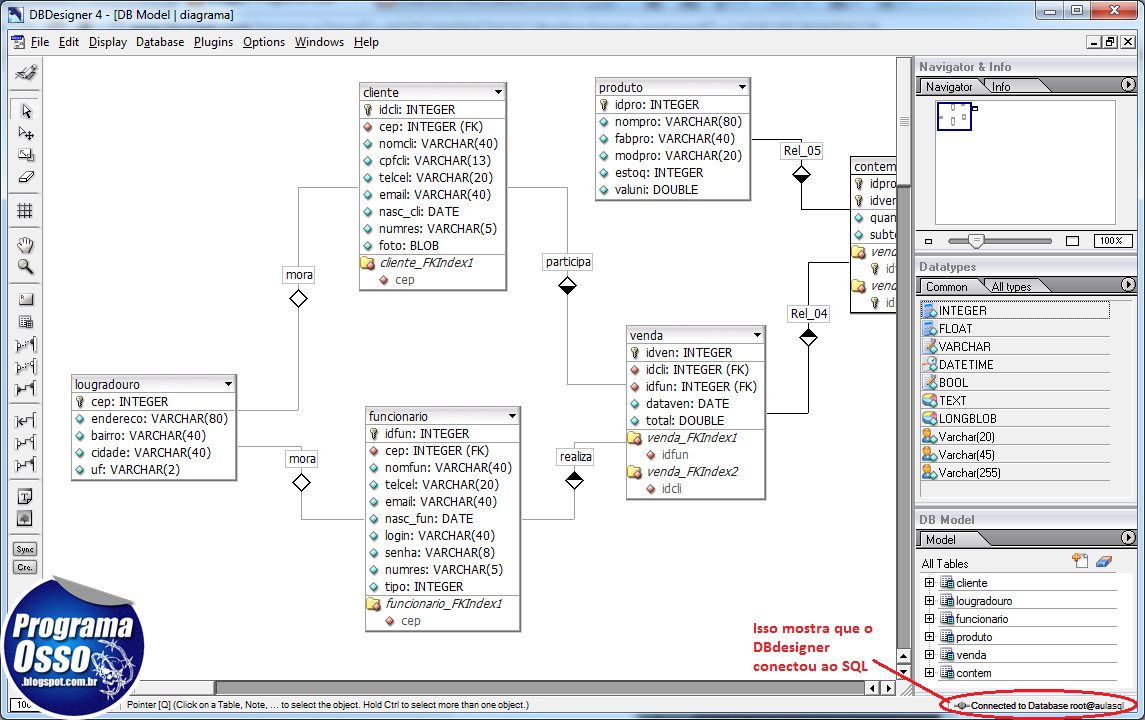Click the small zoom-out box beside the slider
This screenshot has width=1145, height=720.
(x=929, y=241)
